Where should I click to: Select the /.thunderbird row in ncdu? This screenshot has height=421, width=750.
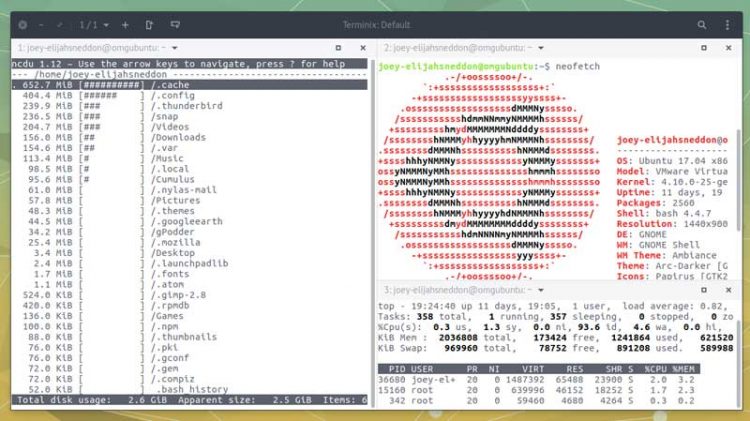(x=190, y=106)
